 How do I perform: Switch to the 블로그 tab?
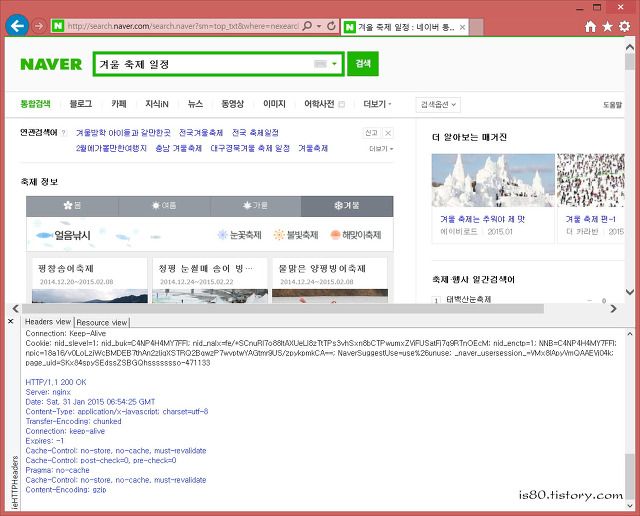tap(81, 104)
